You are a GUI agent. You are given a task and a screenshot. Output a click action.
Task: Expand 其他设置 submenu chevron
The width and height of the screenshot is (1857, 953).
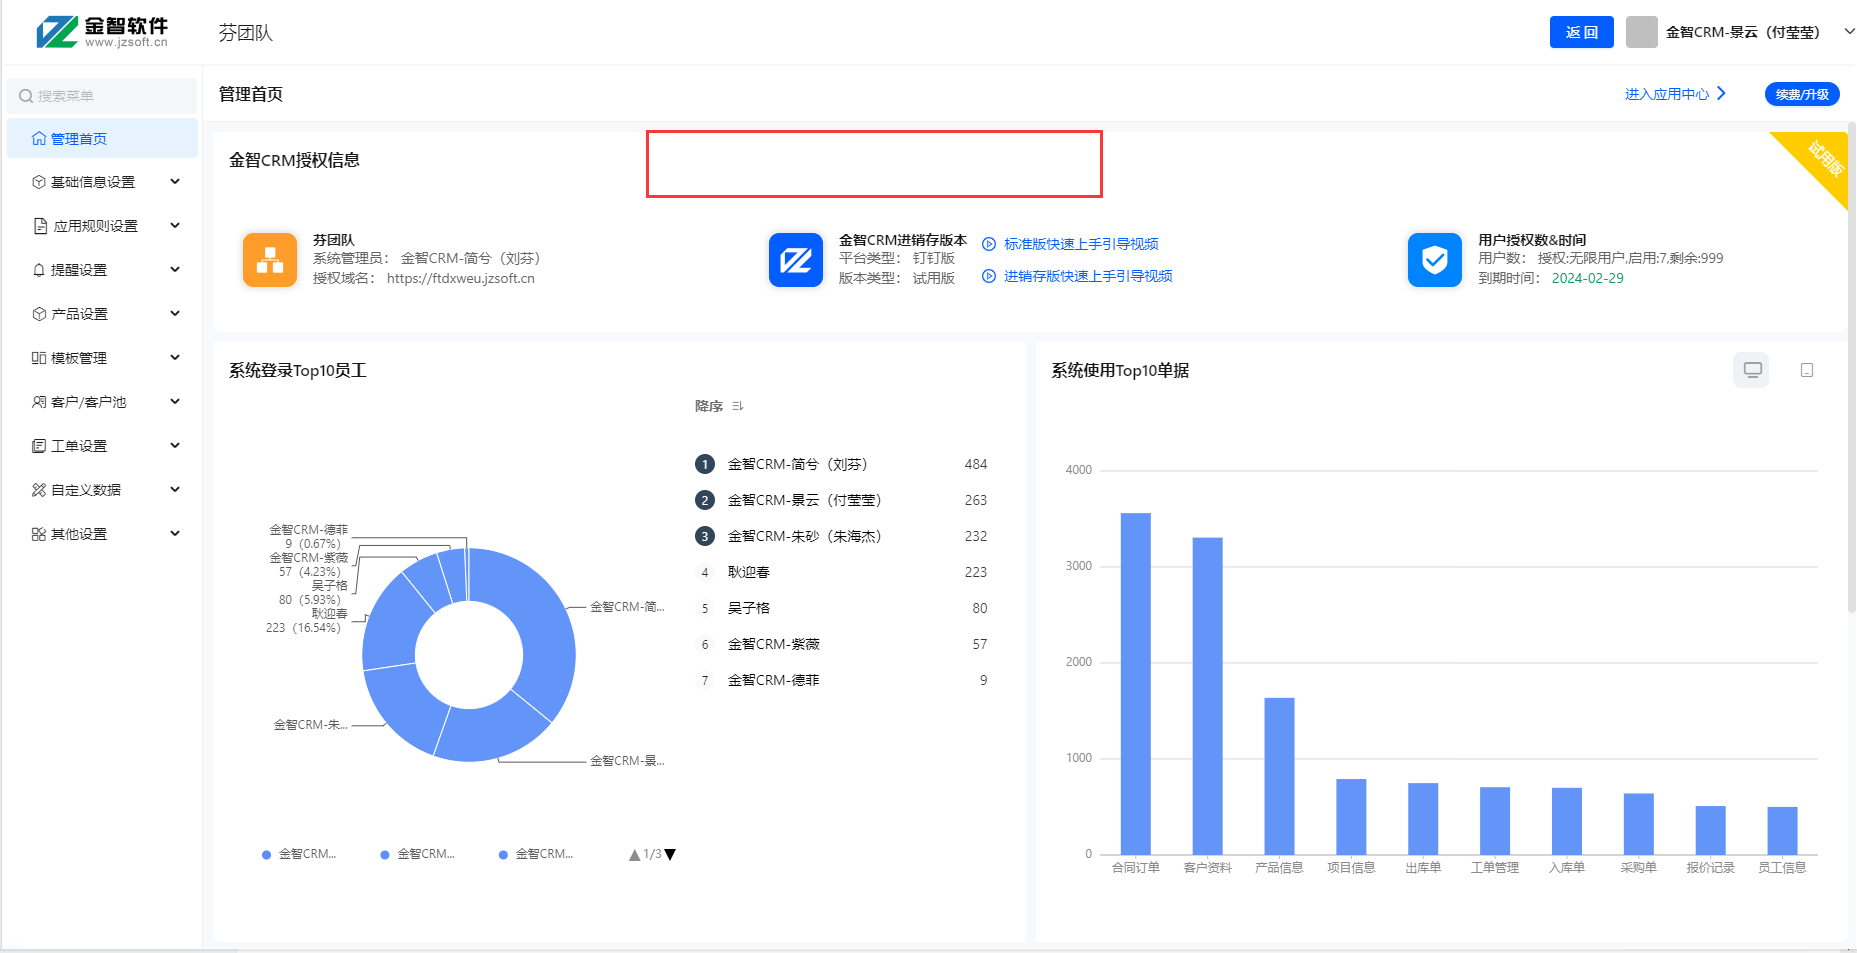tap(175, 534)
